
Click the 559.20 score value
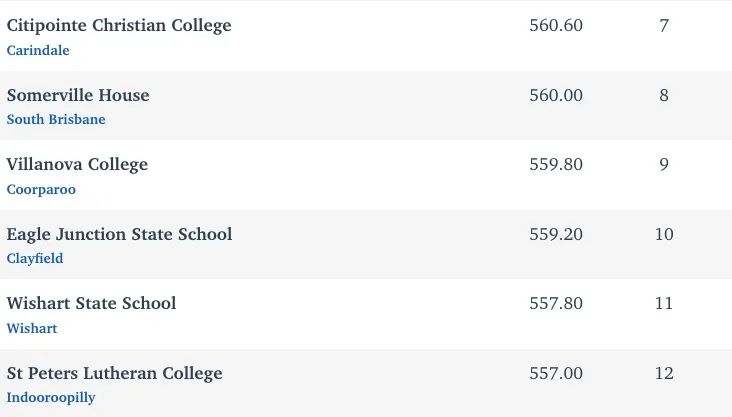pos(556,234)
